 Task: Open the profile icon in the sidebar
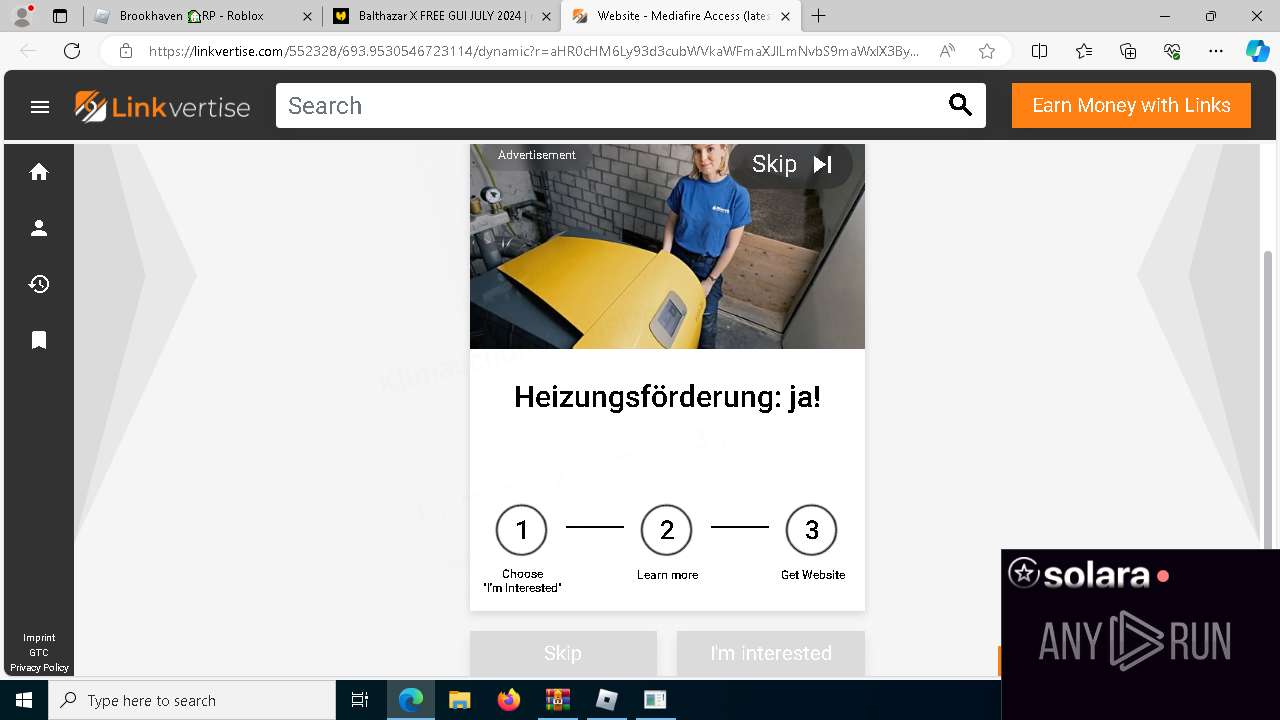pos(39,228)
